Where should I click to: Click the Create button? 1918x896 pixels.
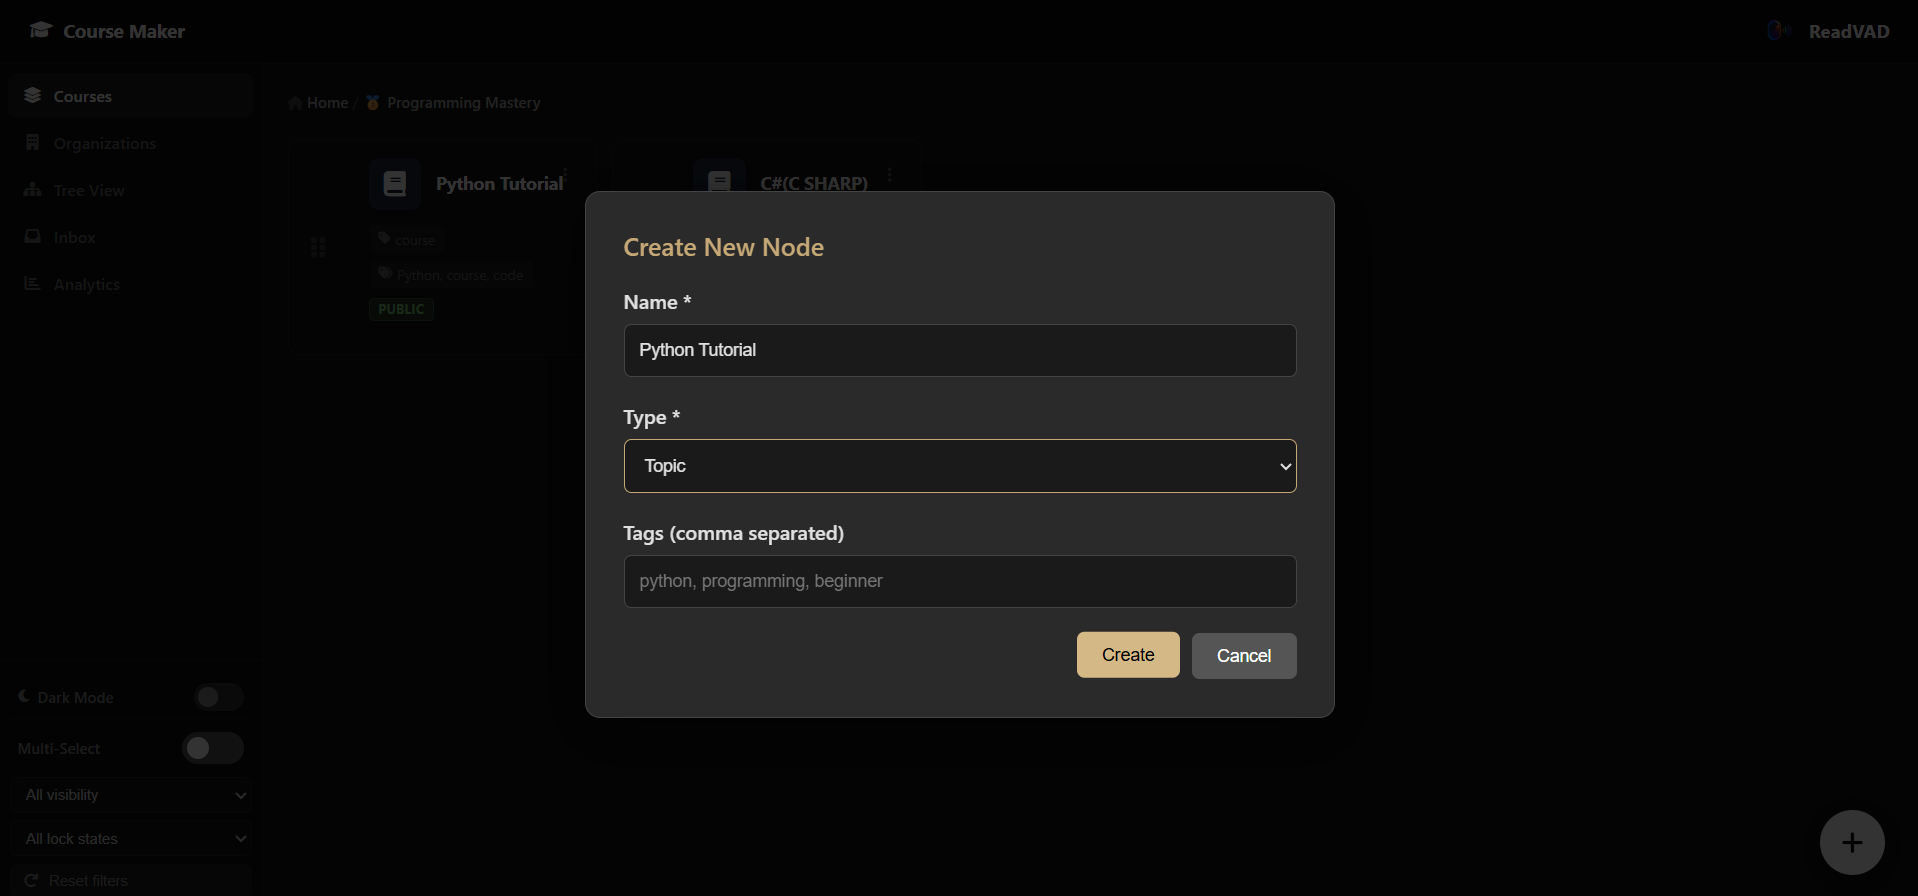click(1128, 655)
